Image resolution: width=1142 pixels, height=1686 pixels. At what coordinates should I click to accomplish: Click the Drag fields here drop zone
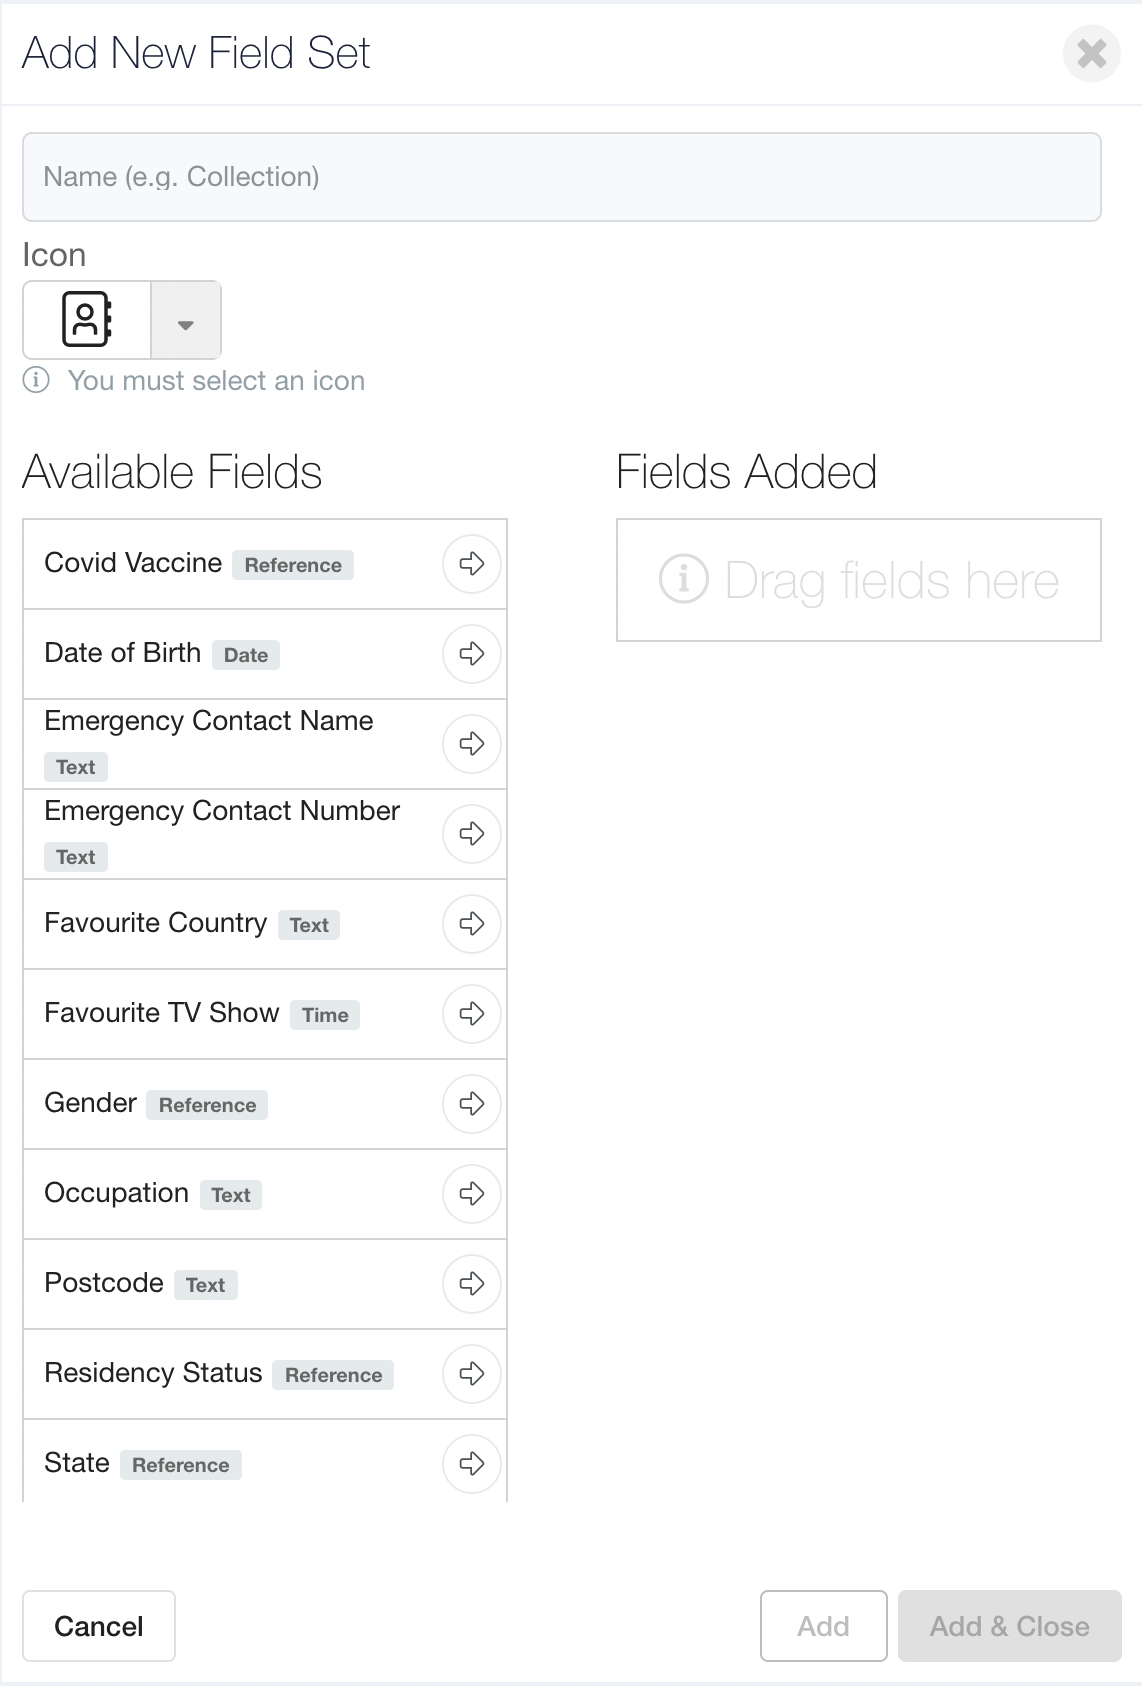859,580
